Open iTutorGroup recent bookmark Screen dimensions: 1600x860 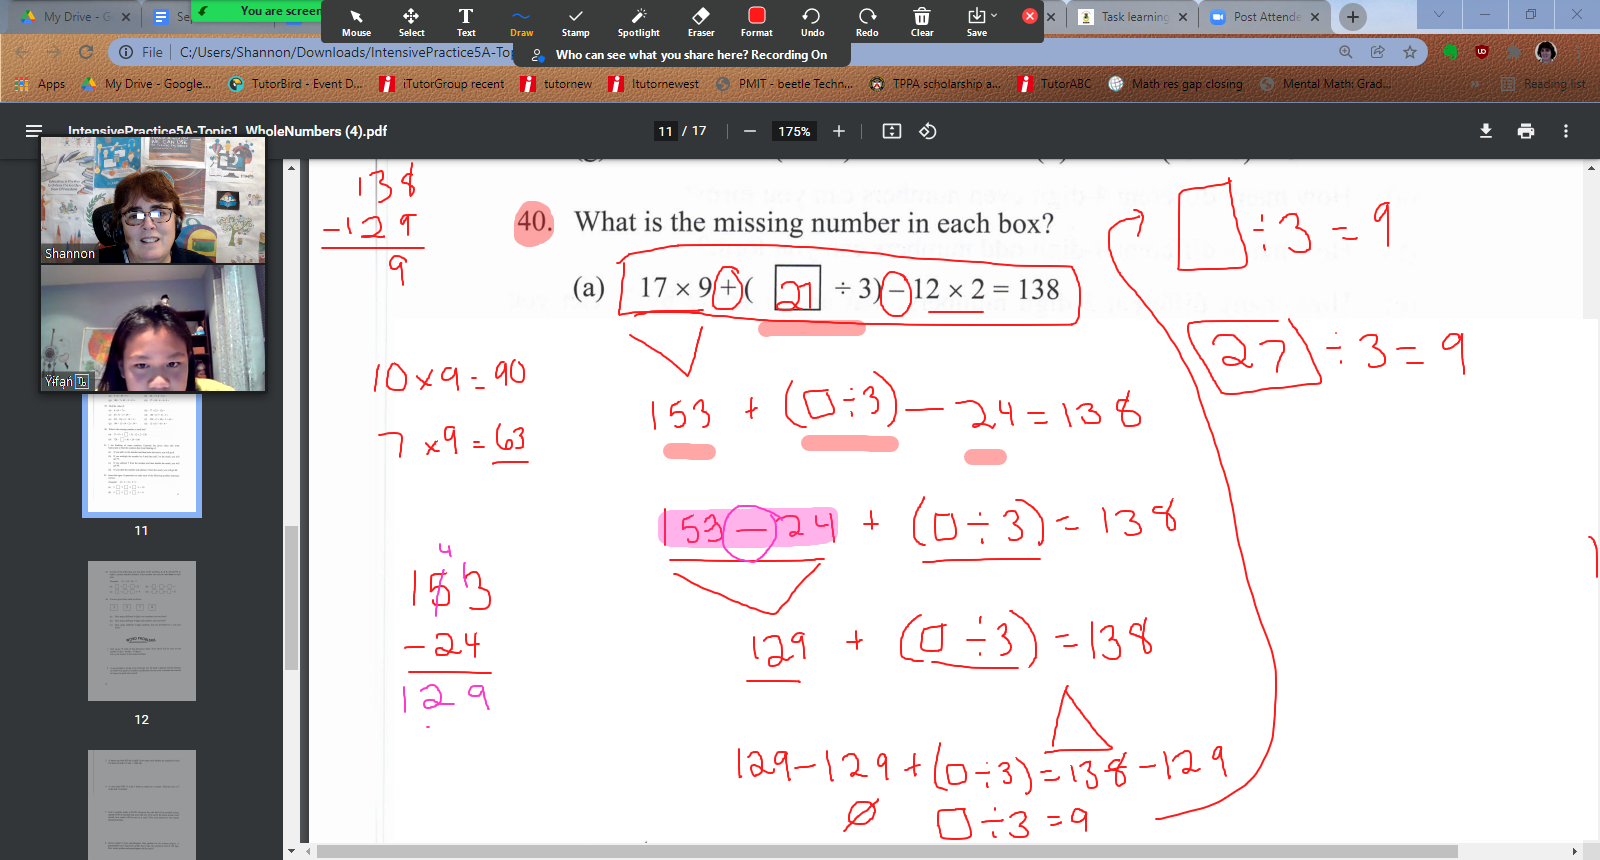(442, 84)
